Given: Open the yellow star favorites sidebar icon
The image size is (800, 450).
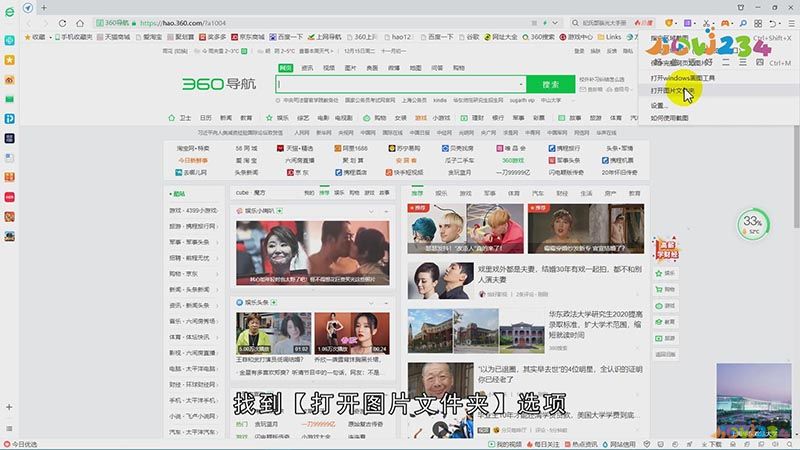Looking at the screenshot, I should coord(9,60).
